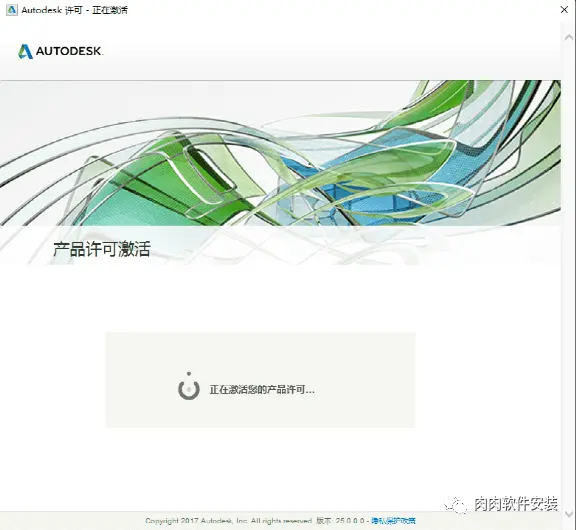Click the Autodesk app icon in title bar

(12, 10)
